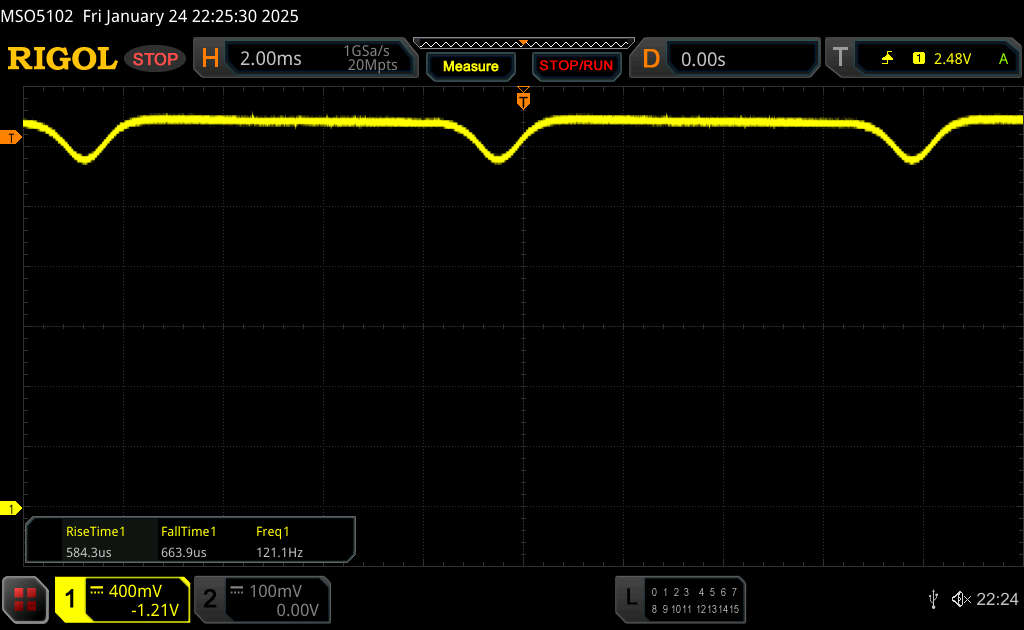1024x630 pixels.
Task: Open horizontal timebase settings labeled H
Action: (x=210, y=59)
